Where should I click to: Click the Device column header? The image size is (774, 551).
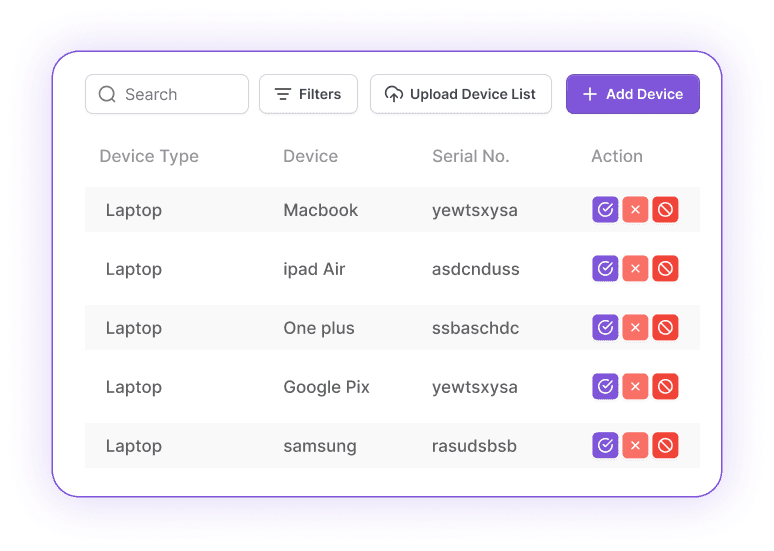(x=310, y=156)
